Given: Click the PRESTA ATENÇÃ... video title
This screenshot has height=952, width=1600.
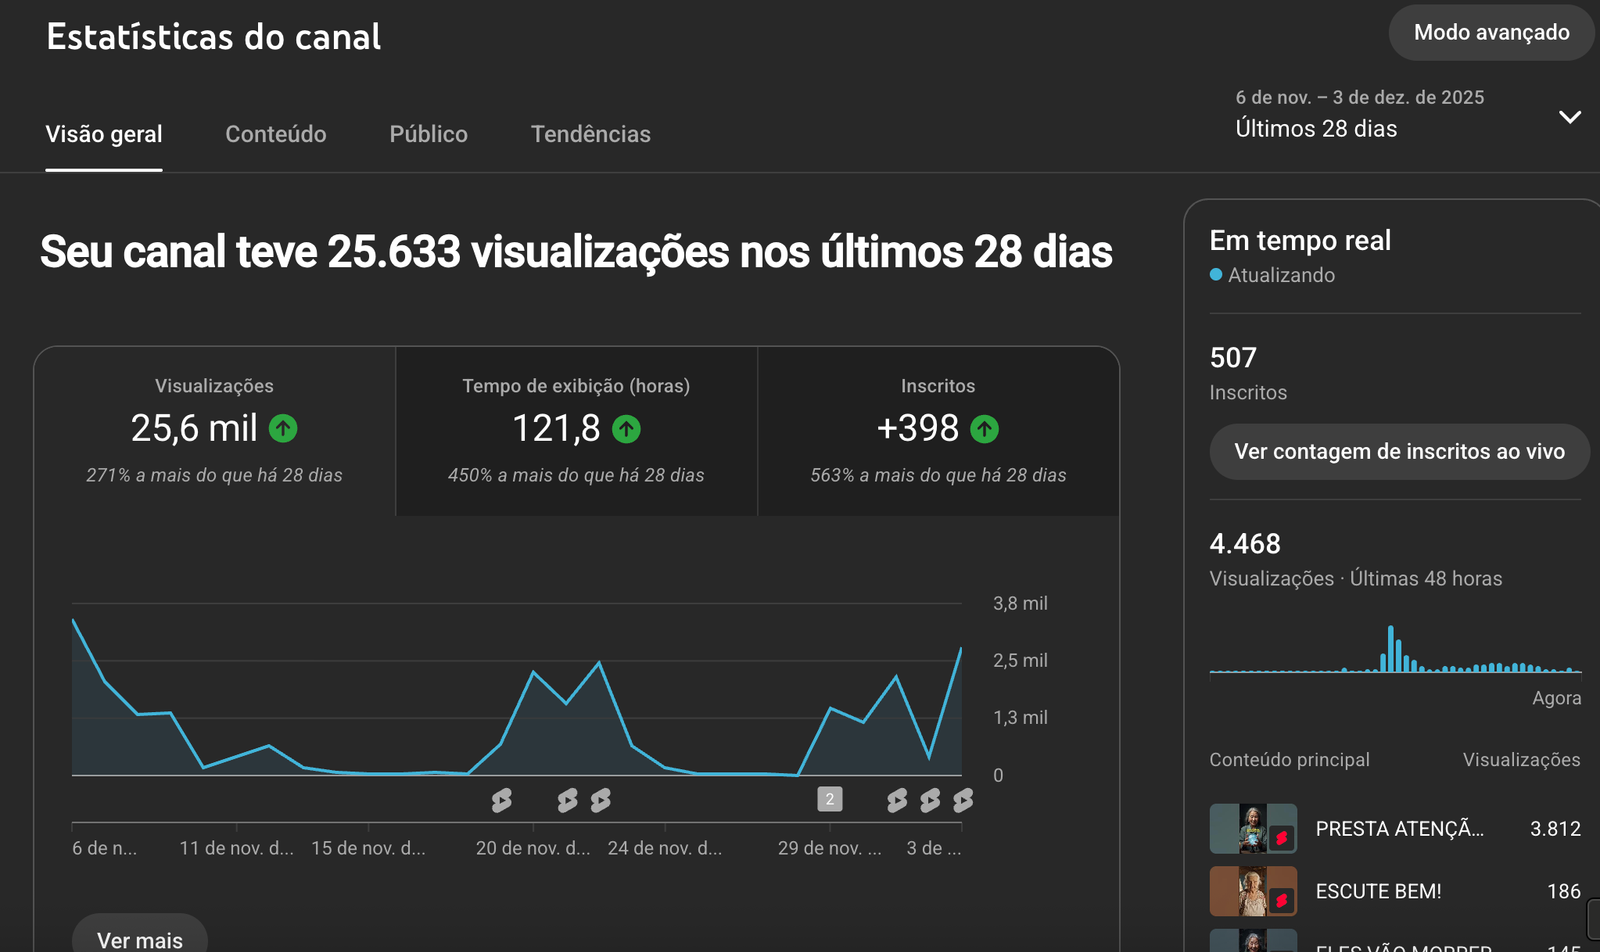Looking at the screenshot, I should tap(1400, 829).
